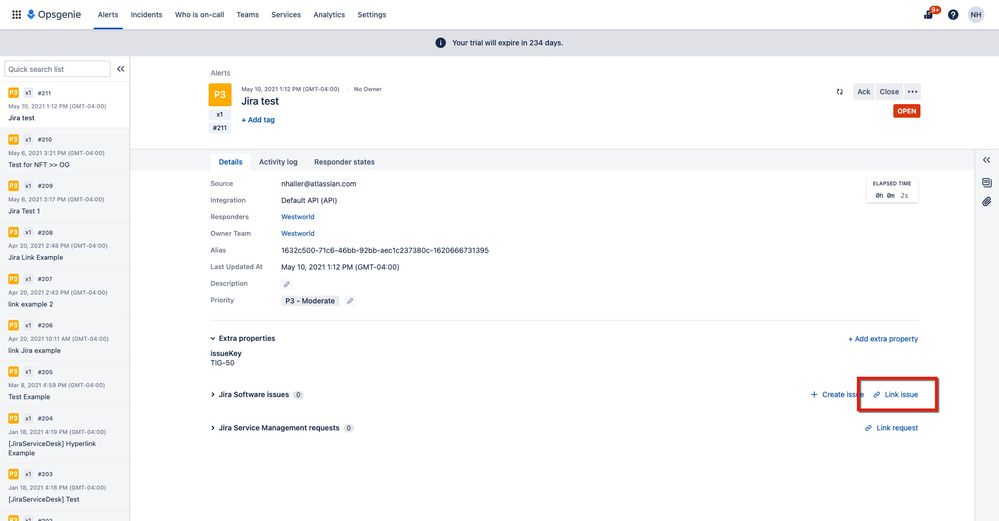Select alert #204 Hyperlink Example

pos(64,435)
